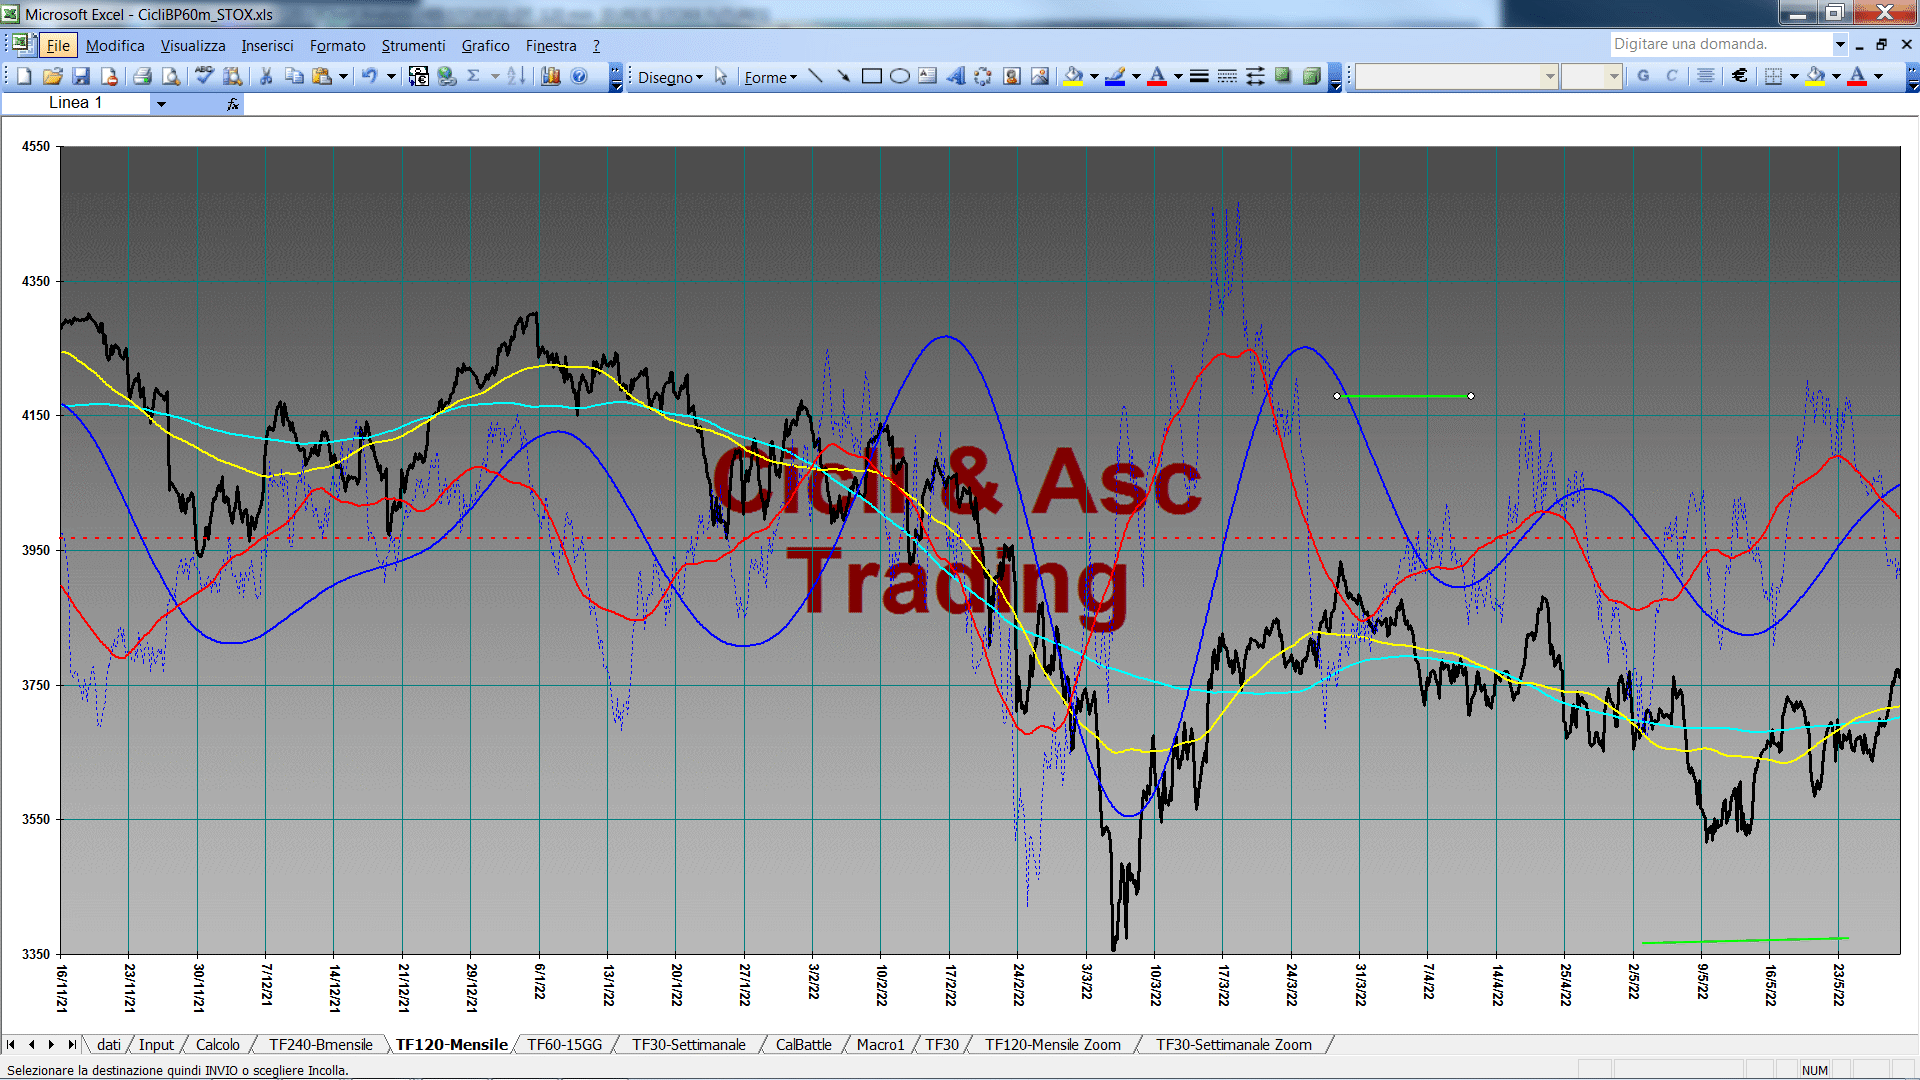Image resolution: width=1920 pixels, height=1080 pixels.
Task: Expand the Disegno drawing menu
Action: point(670,77)
